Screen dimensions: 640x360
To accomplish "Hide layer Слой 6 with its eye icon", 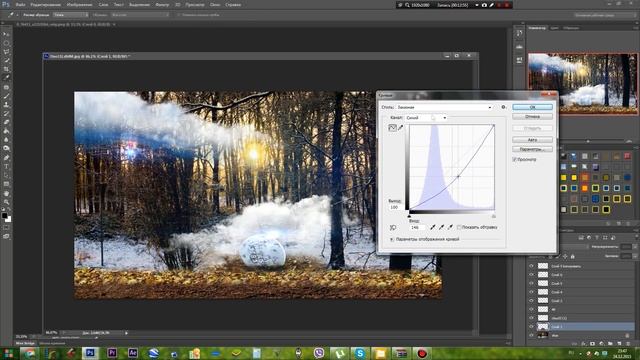I will point(531,275).
